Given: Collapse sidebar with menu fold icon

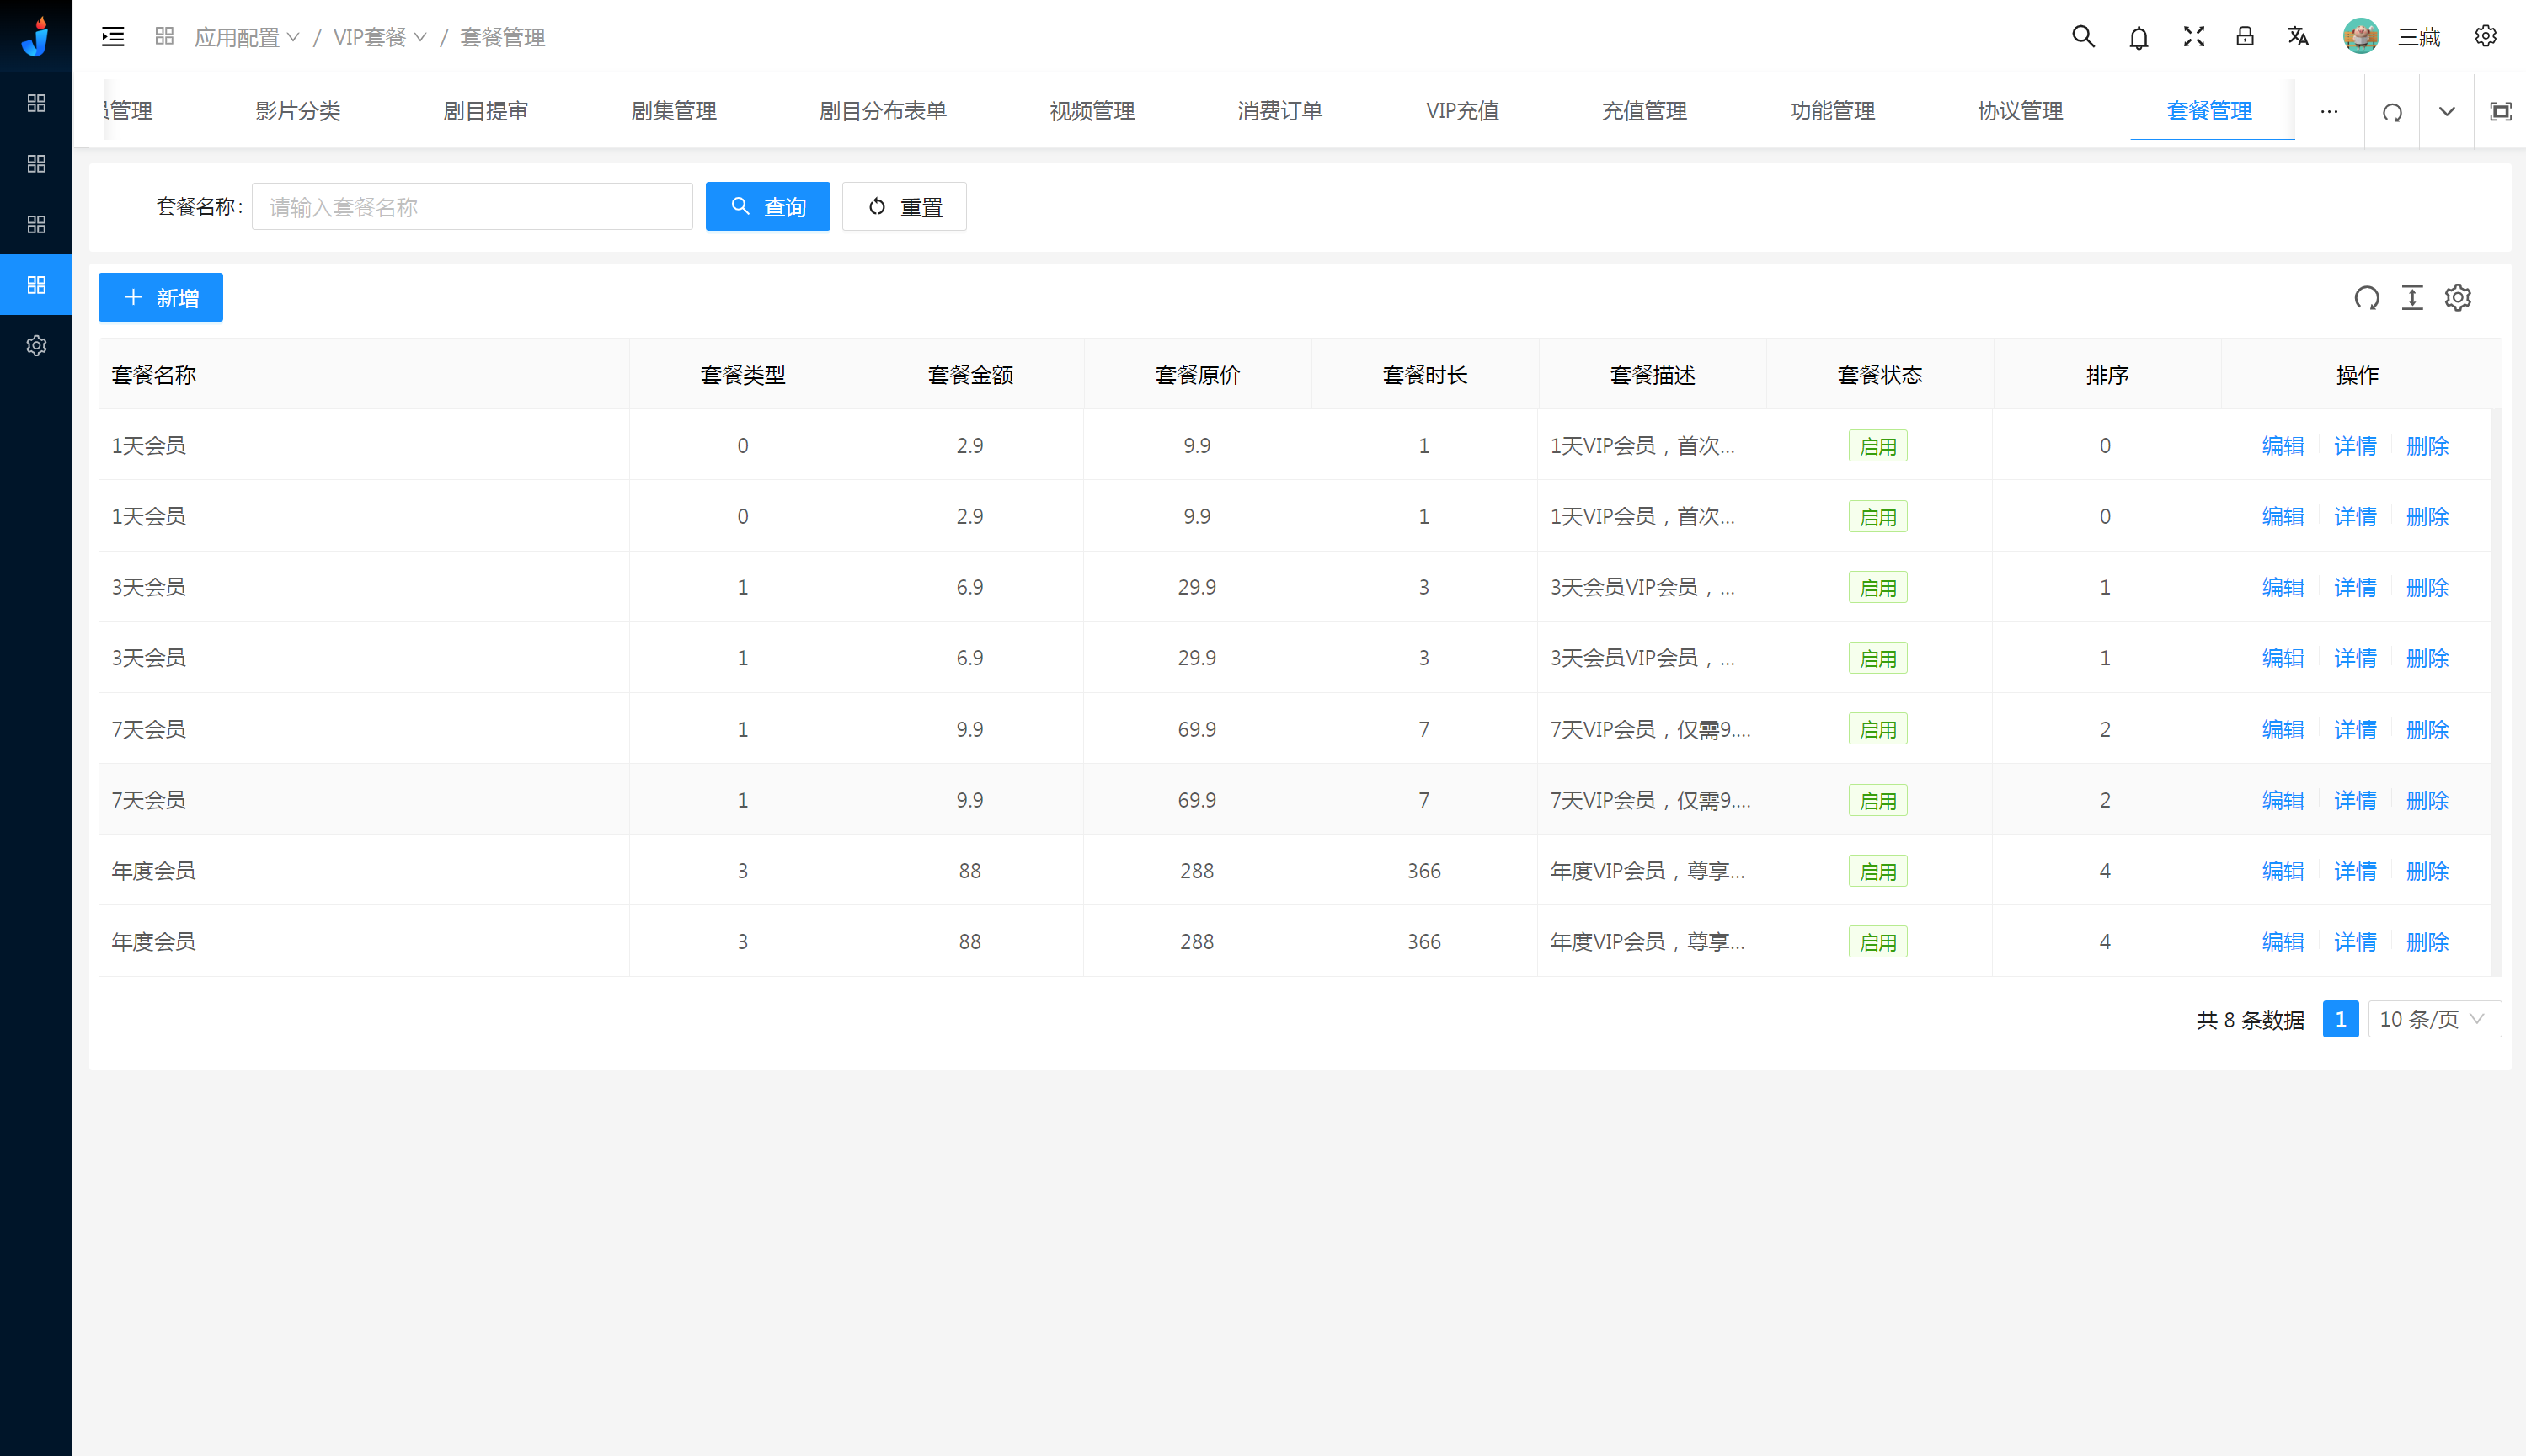Looking at the screenshot, I should pyautogui.click(x=113, y=37).
